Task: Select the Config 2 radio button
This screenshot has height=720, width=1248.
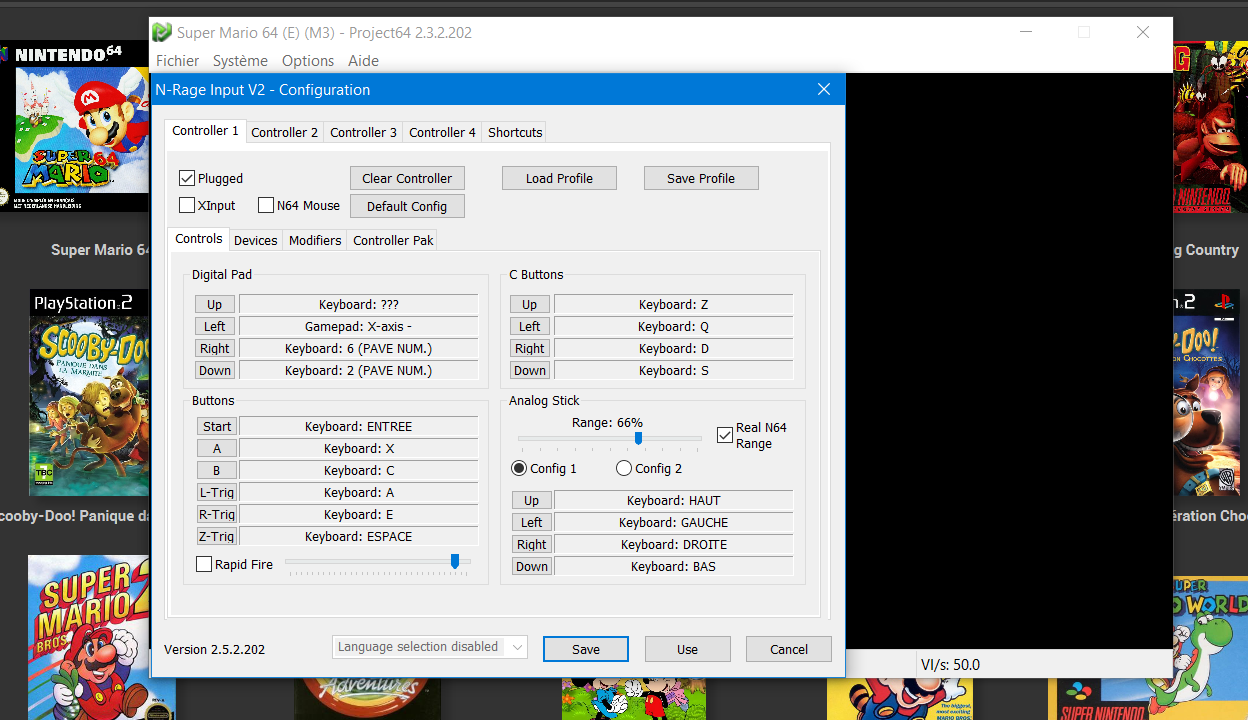Action: (624, 468)
